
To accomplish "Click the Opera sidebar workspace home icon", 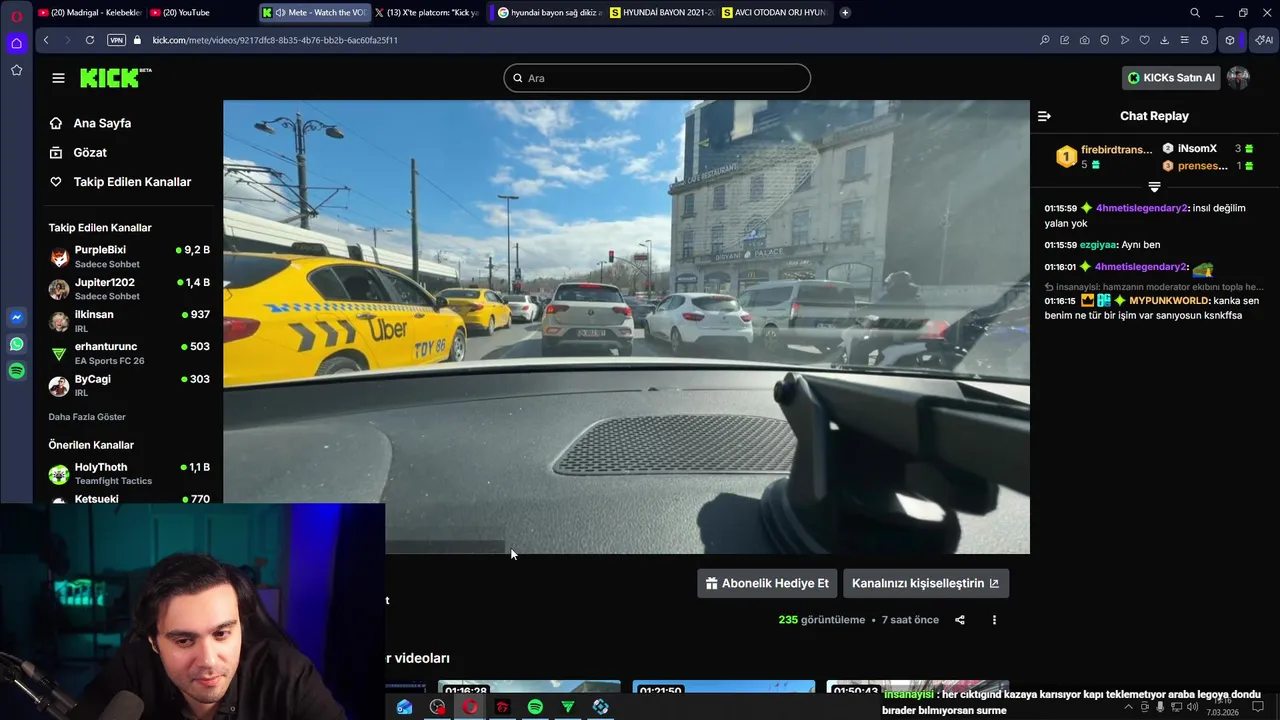I will [x=16, y=43].
